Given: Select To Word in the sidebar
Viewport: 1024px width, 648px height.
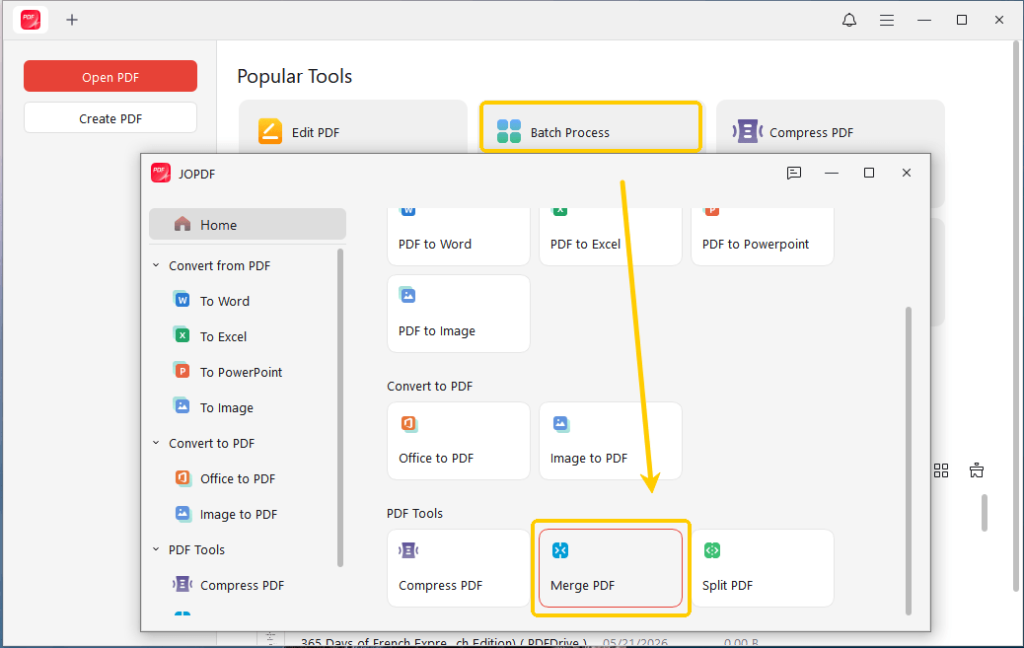Looking at the screenshot, I should point(224,301).
